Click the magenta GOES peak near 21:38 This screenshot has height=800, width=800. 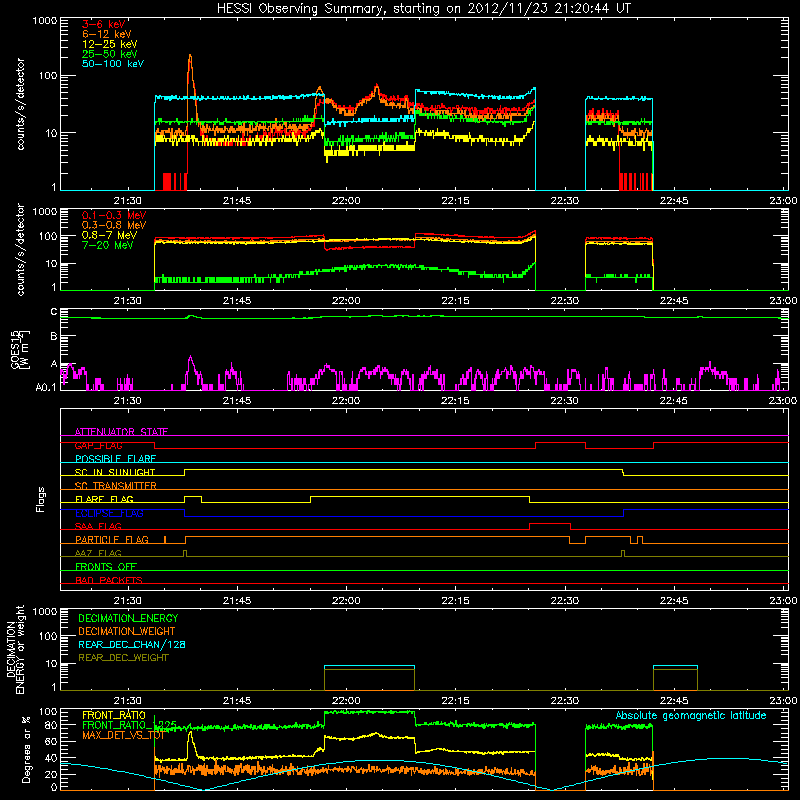(190, 358)
